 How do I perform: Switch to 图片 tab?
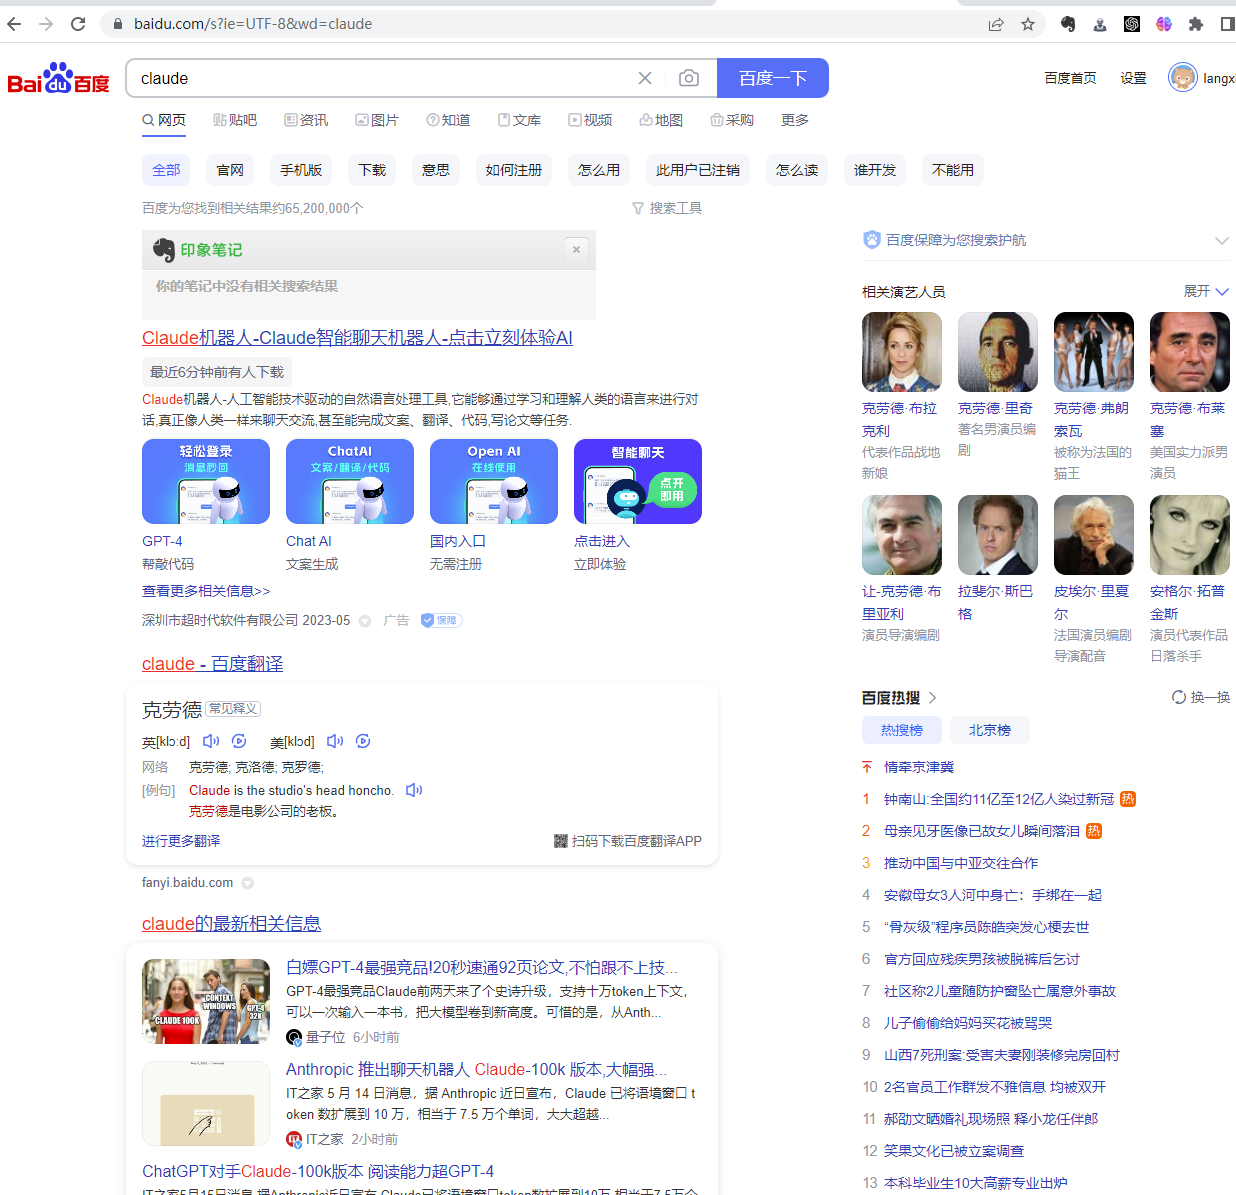pyautogui.click(x=377, y=120)
